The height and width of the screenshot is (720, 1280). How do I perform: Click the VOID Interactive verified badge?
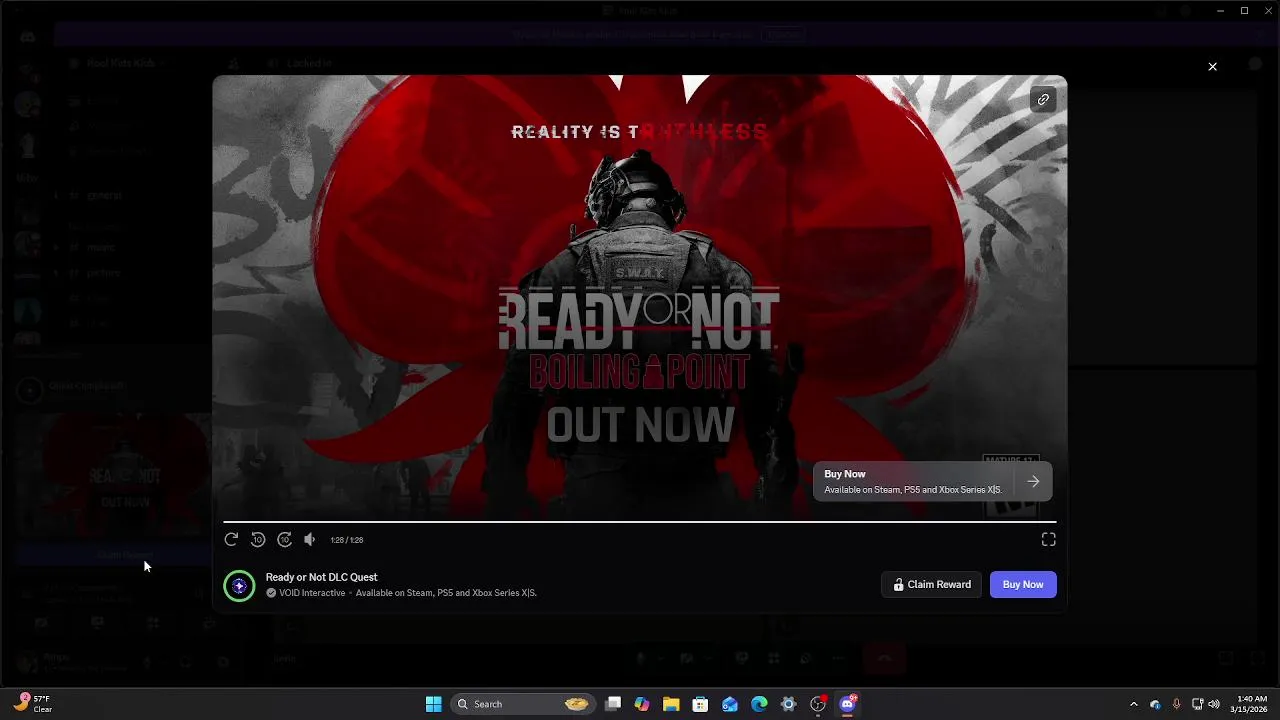[271, 593]
